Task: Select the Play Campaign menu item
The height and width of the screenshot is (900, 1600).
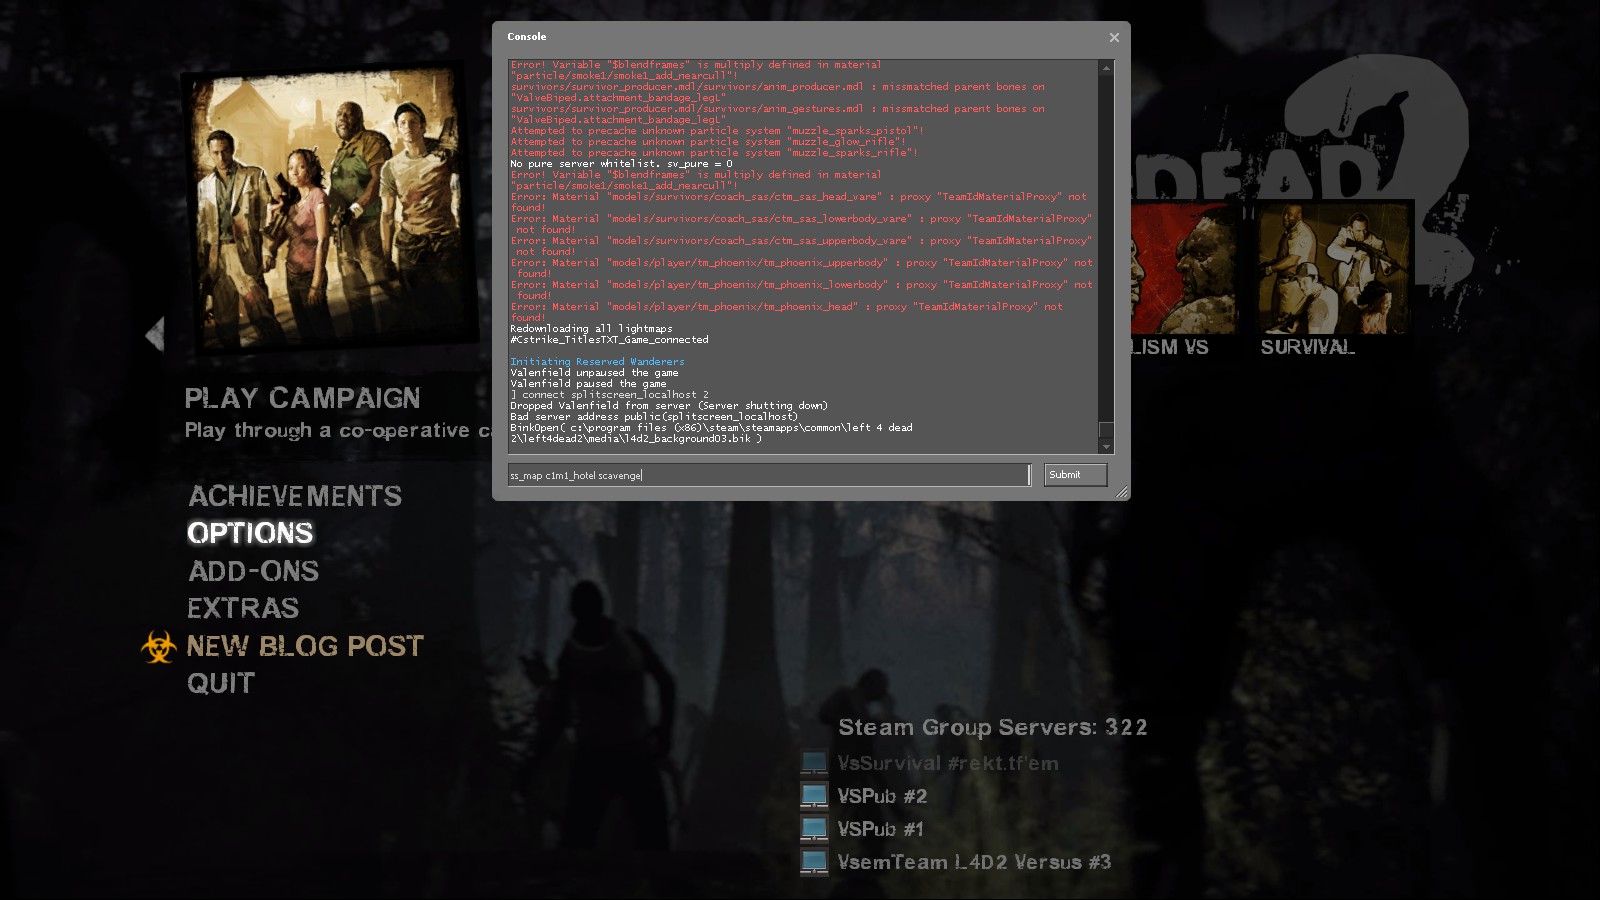Action: (x=302, y=398)
